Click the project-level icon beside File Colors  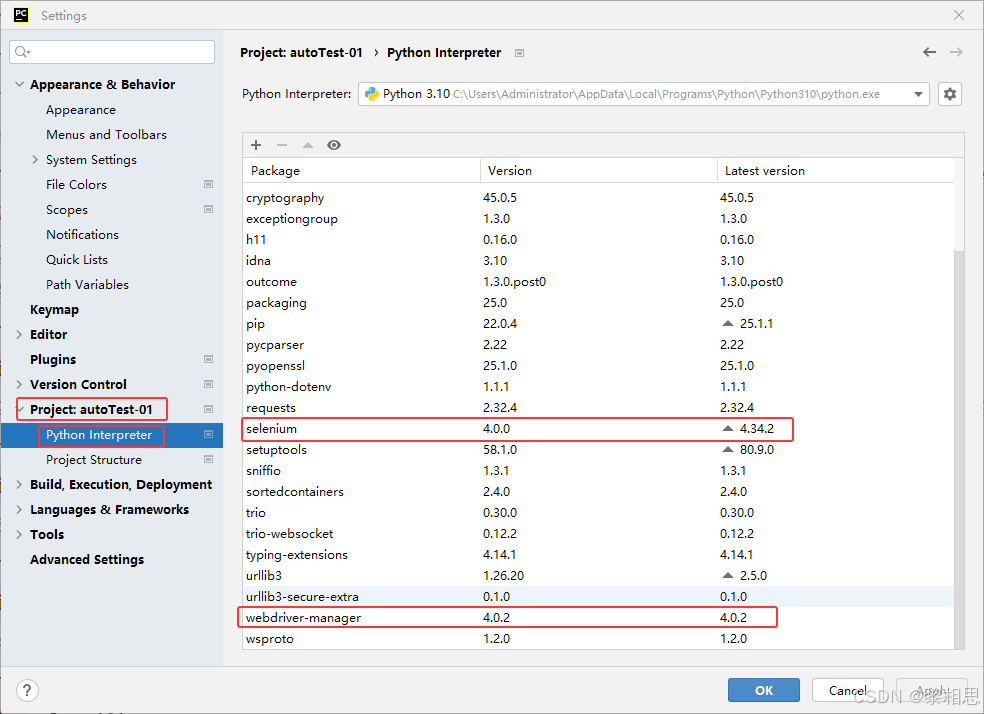(x=208, y=184)
